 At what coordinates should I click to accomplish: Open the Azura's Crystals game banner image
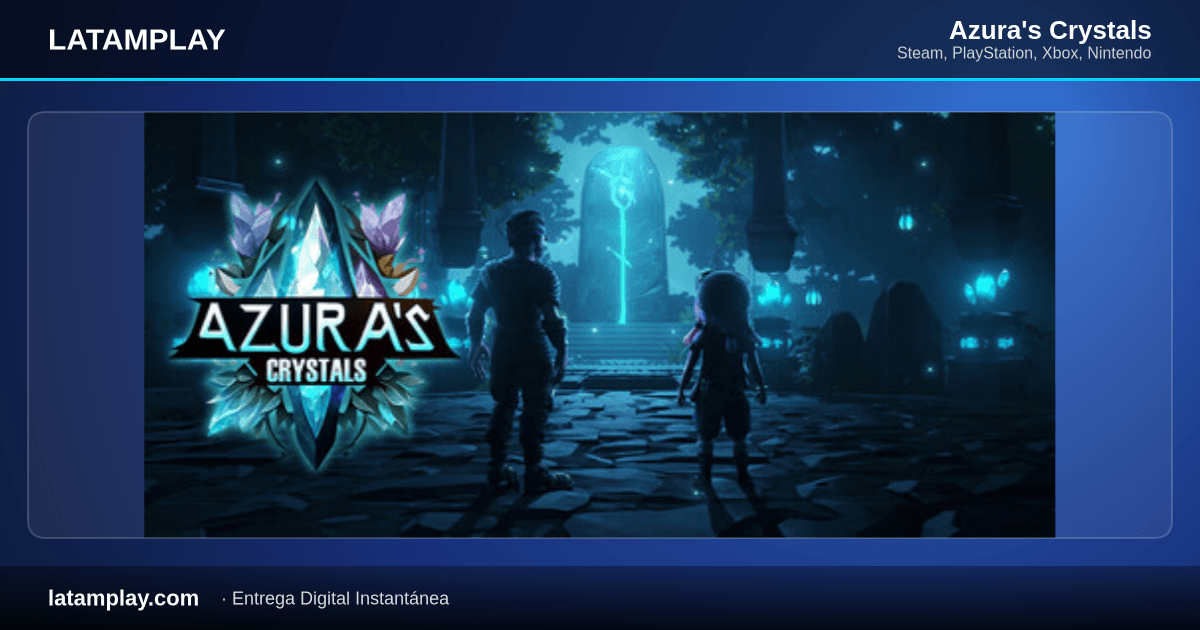[599, 325]
